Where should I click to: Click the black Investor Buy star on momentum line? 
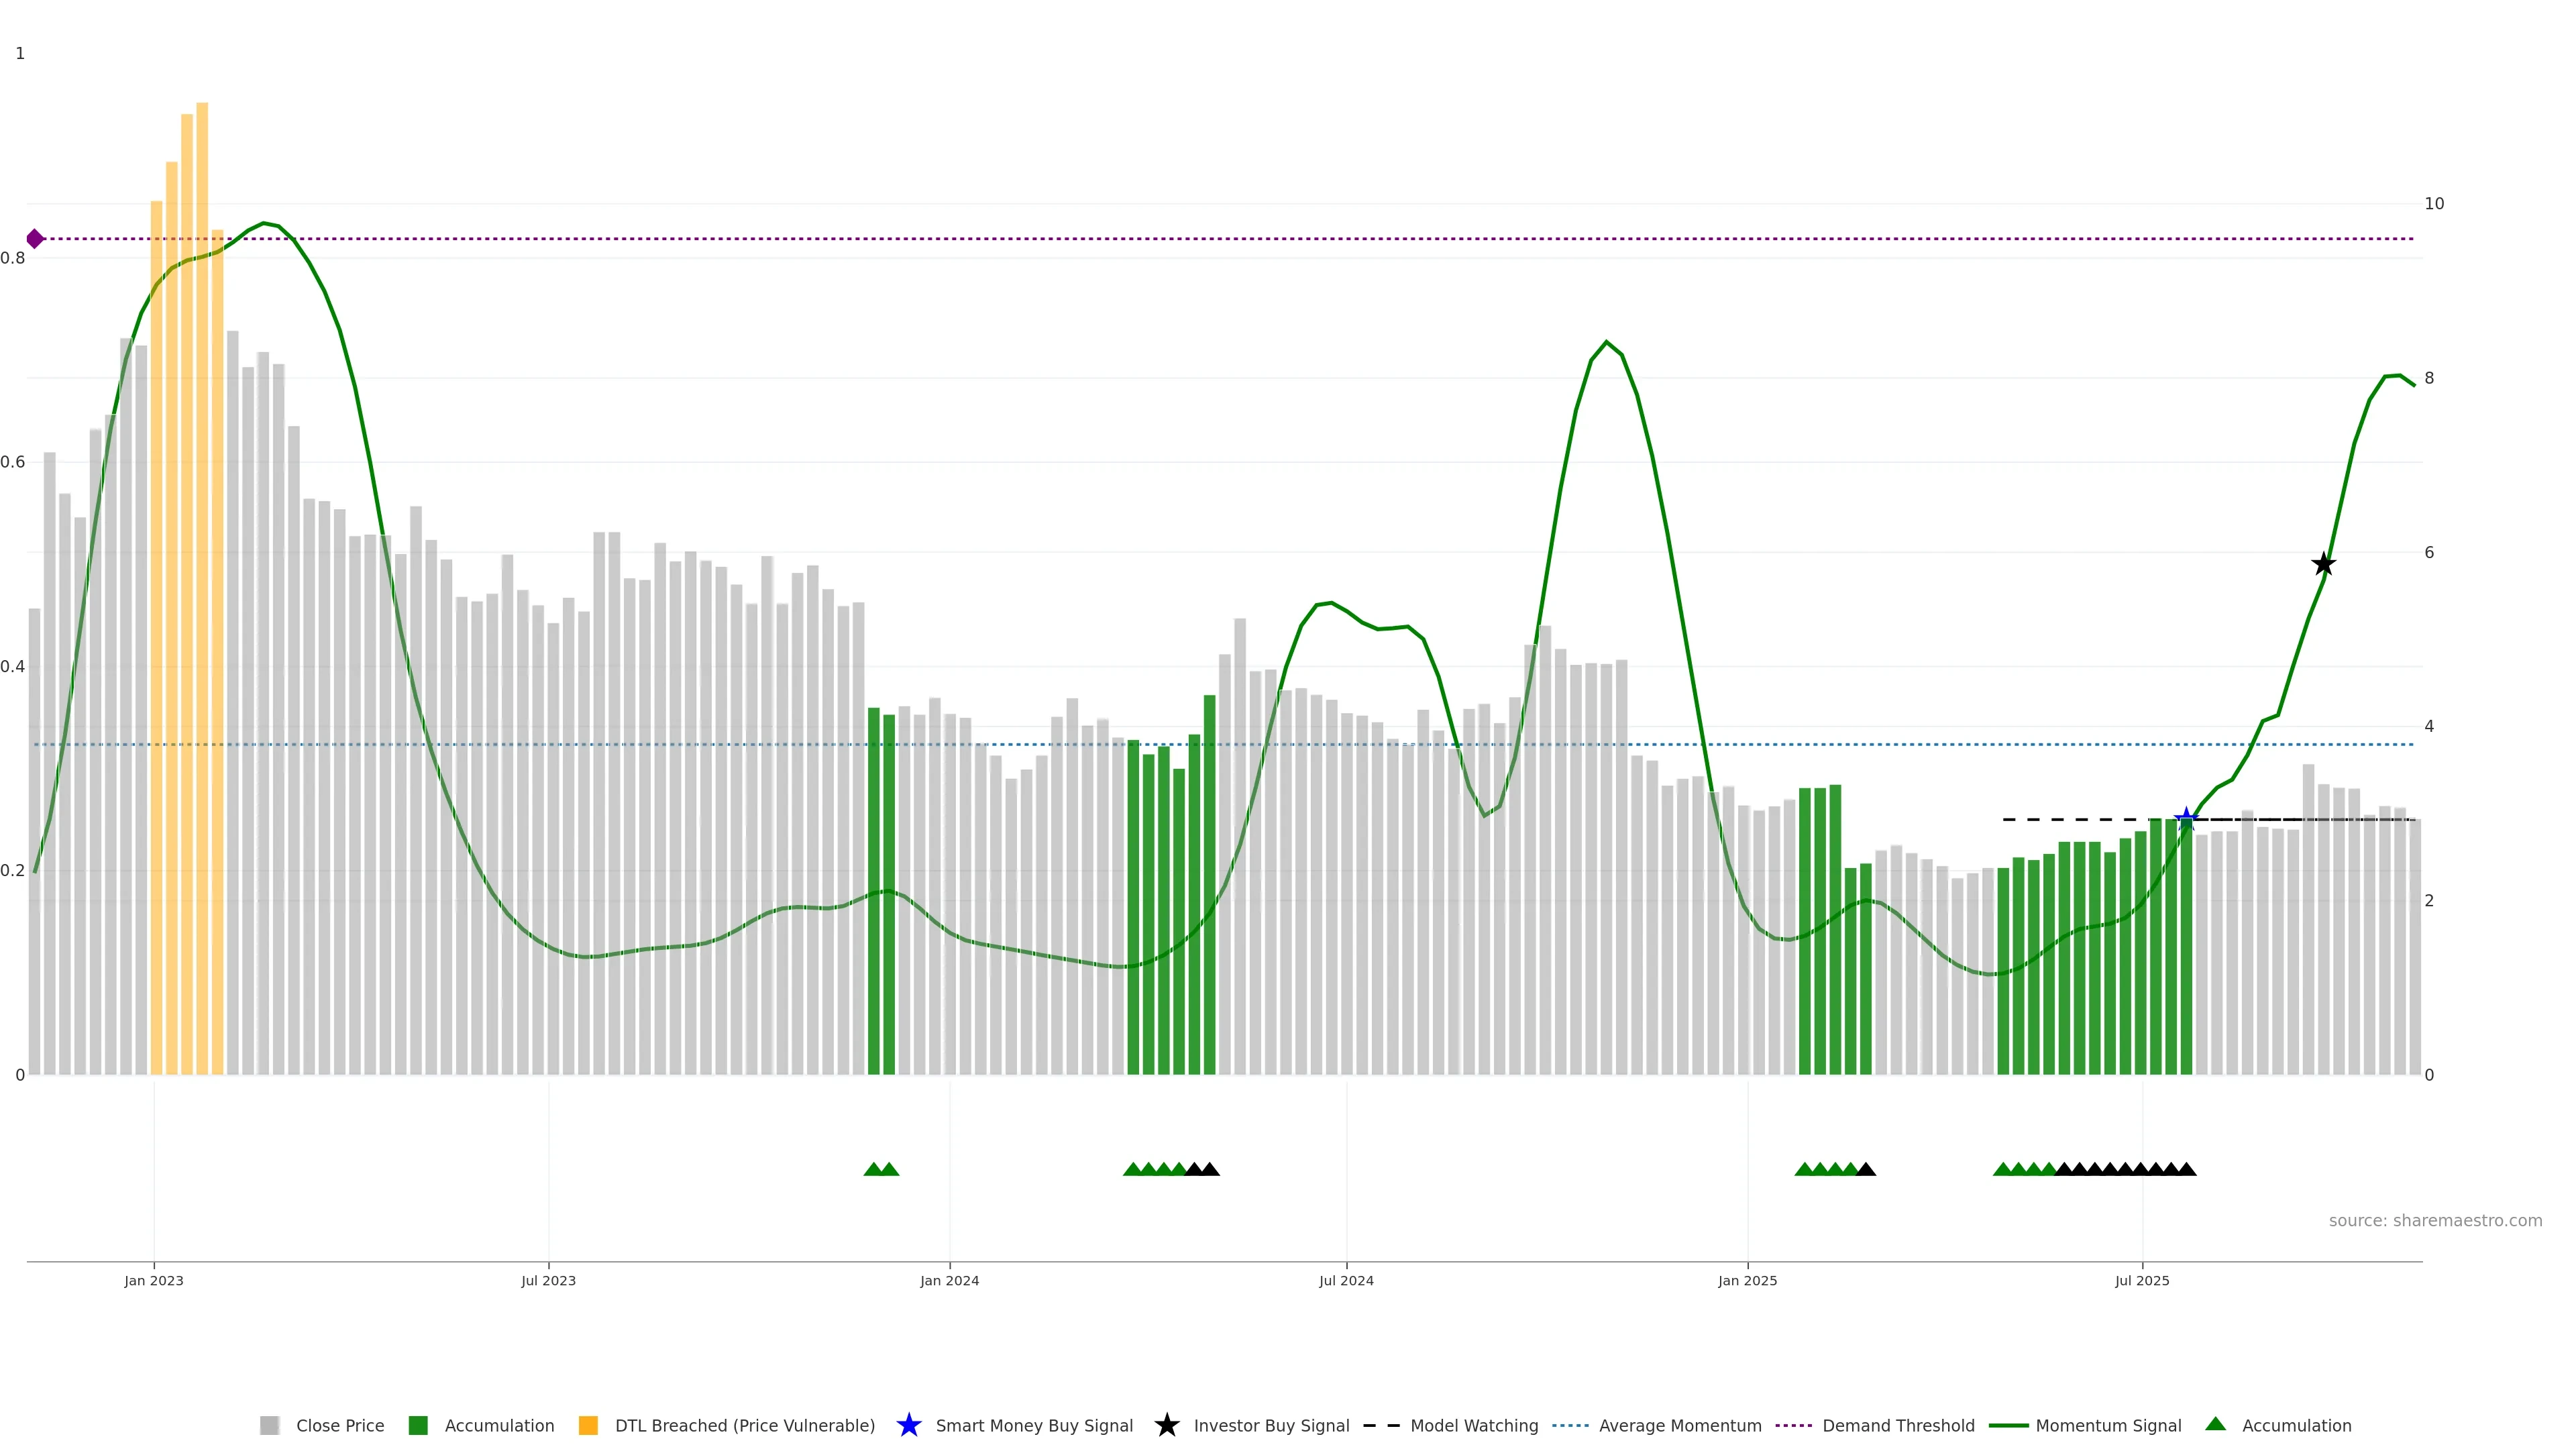[2323, 564]
